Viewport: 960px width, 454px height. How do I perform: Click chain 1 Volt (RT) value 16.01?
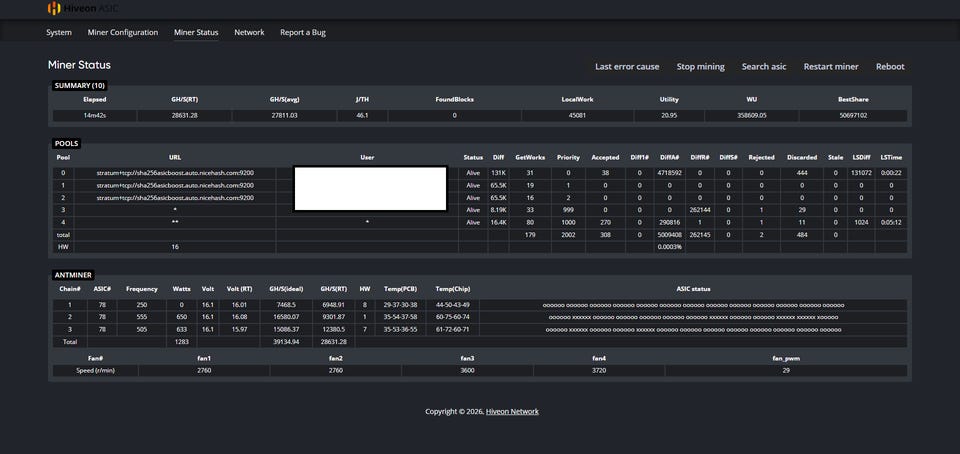click(239, 305)
